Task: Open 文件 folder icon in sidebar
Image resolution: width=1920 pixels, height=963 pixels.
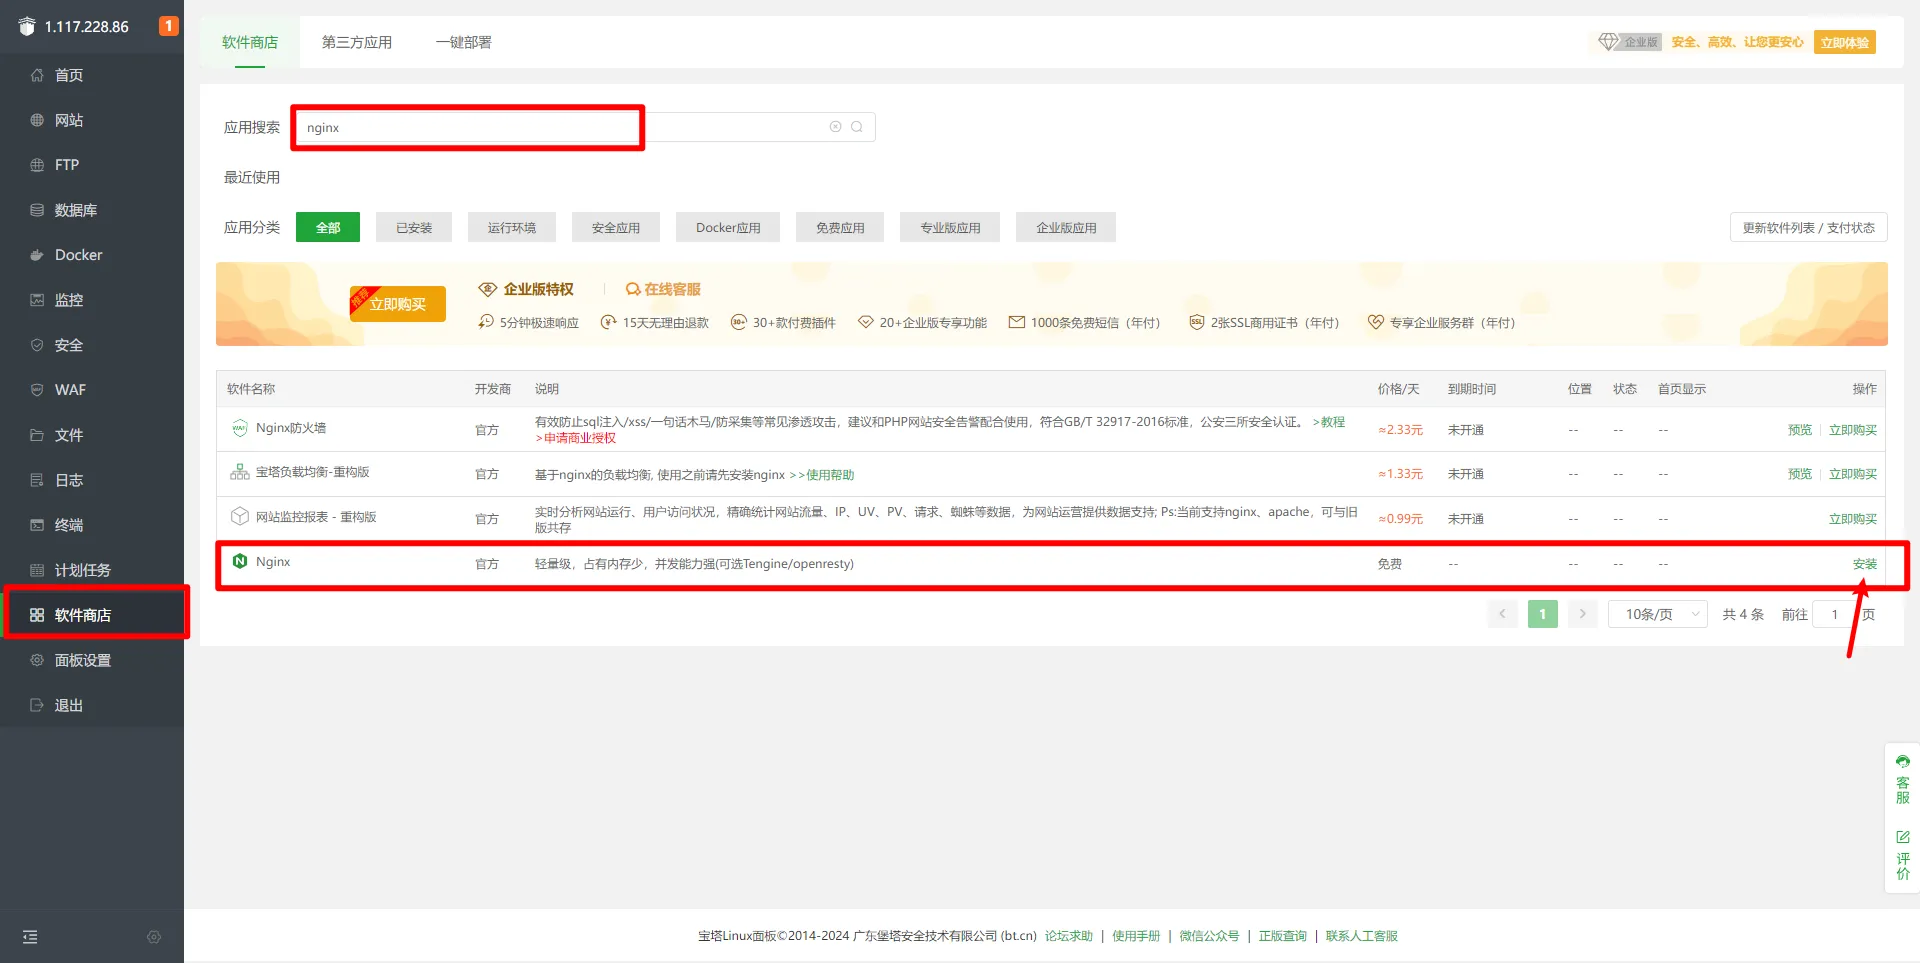Action: click(37, 435)
